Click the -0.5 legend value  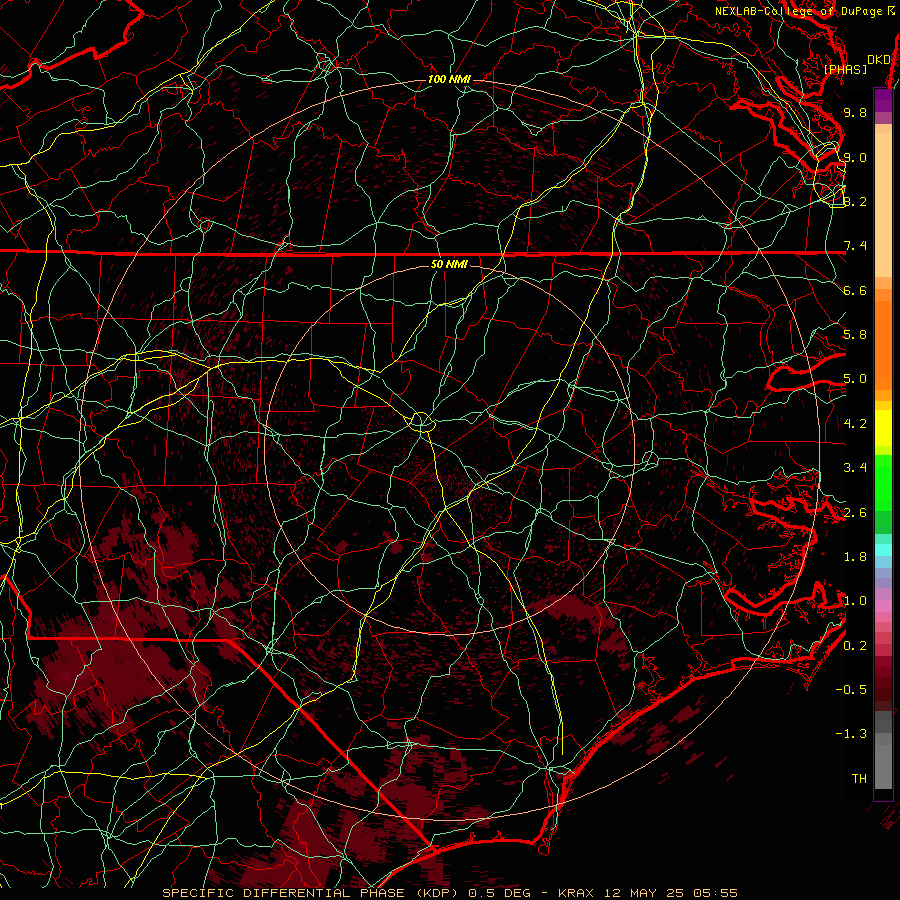(x=851, y=690)
